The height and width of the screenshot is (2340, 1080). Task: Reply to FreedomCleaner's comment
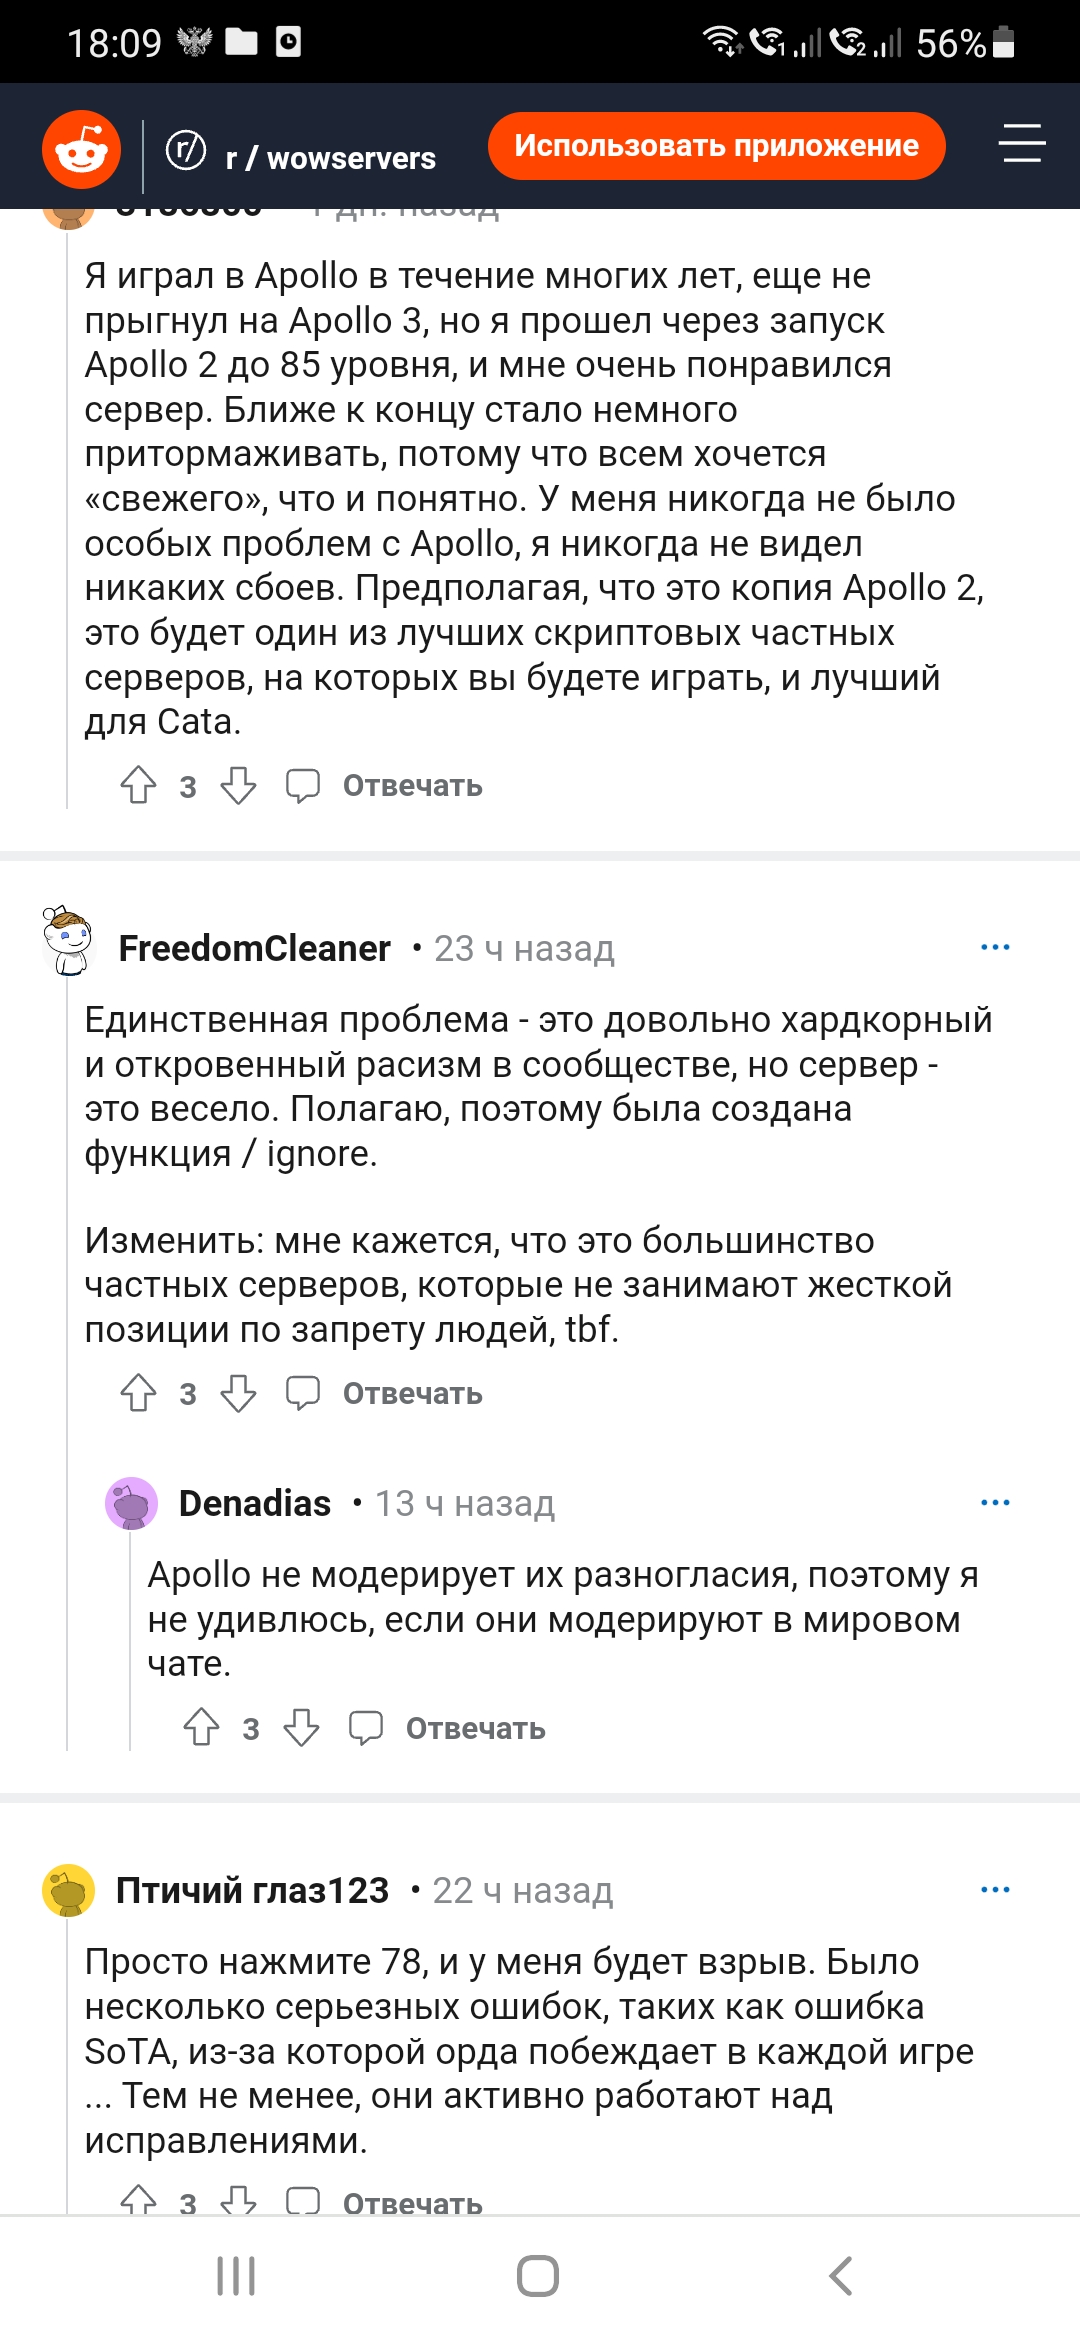[x=411, y=1393]
